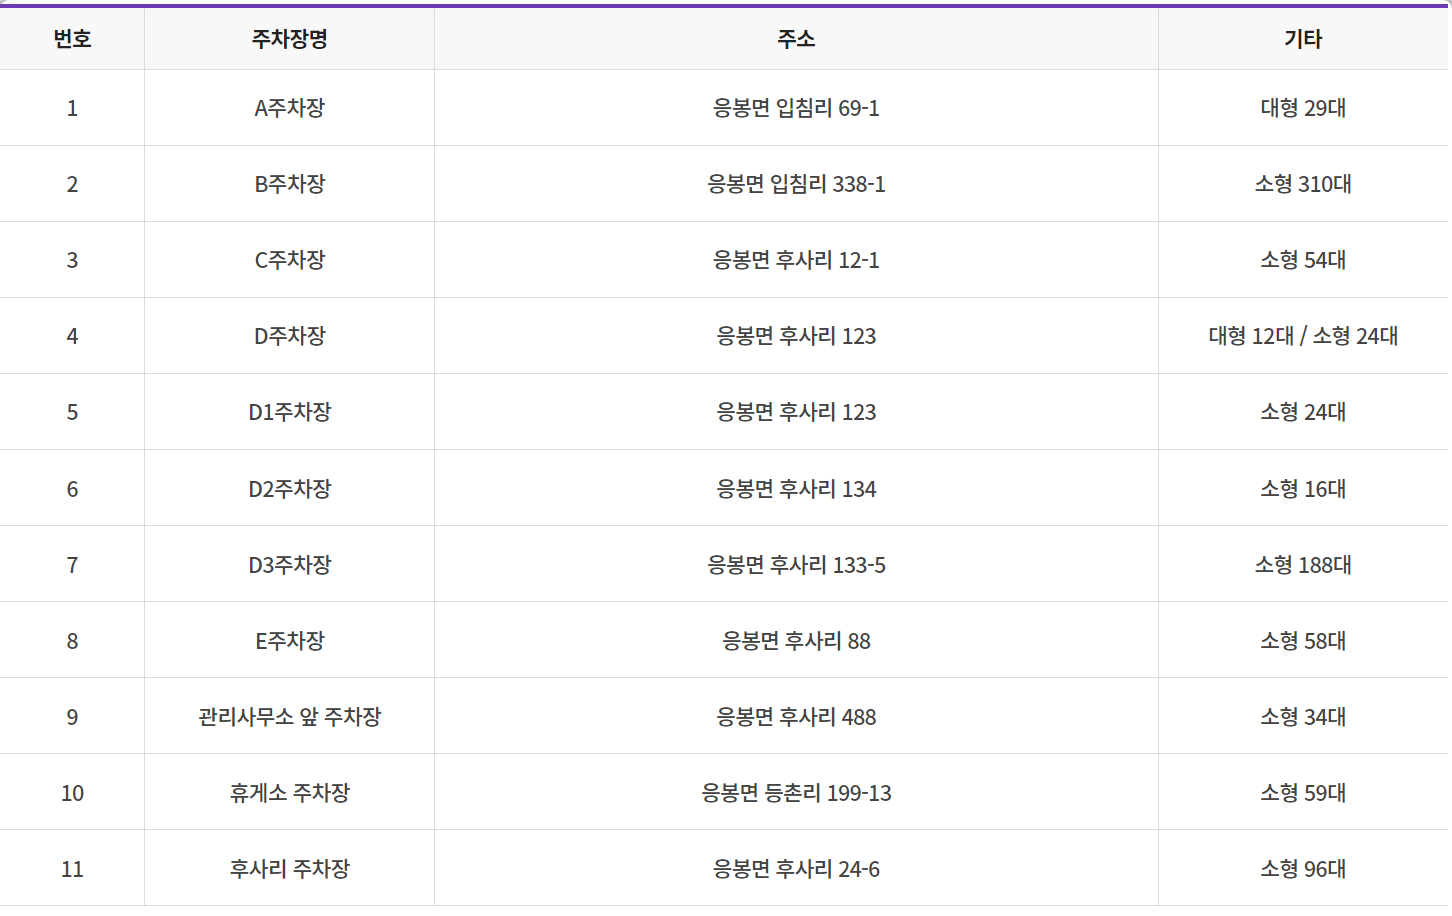Click row number 6 in D2주차장 row
This screenshot has width=1452, height=916.
72,489
